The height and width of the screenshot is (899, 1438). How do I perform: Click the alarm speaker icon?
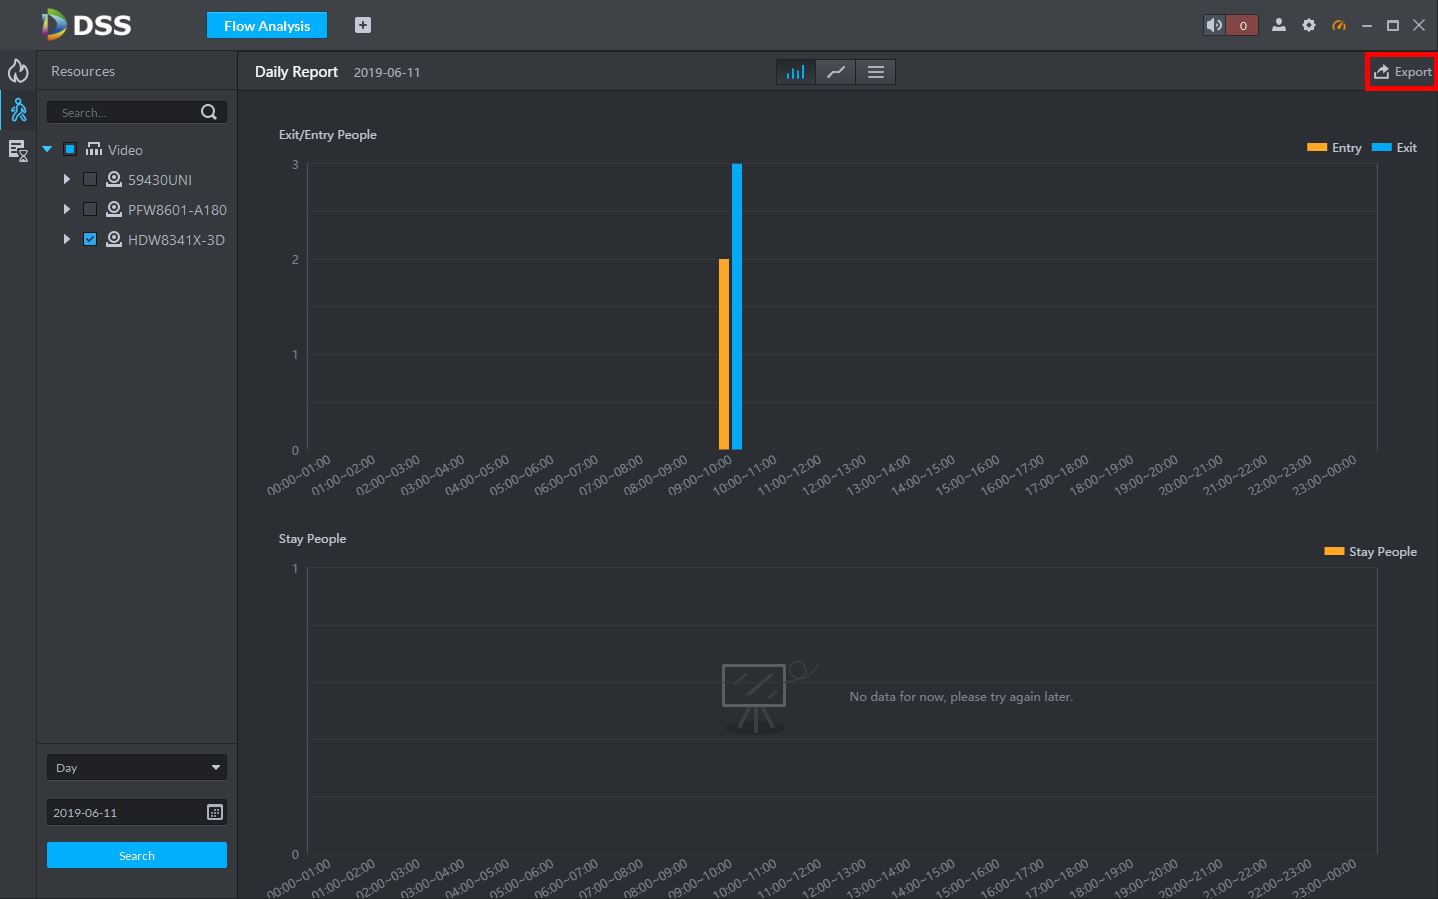1214,25
